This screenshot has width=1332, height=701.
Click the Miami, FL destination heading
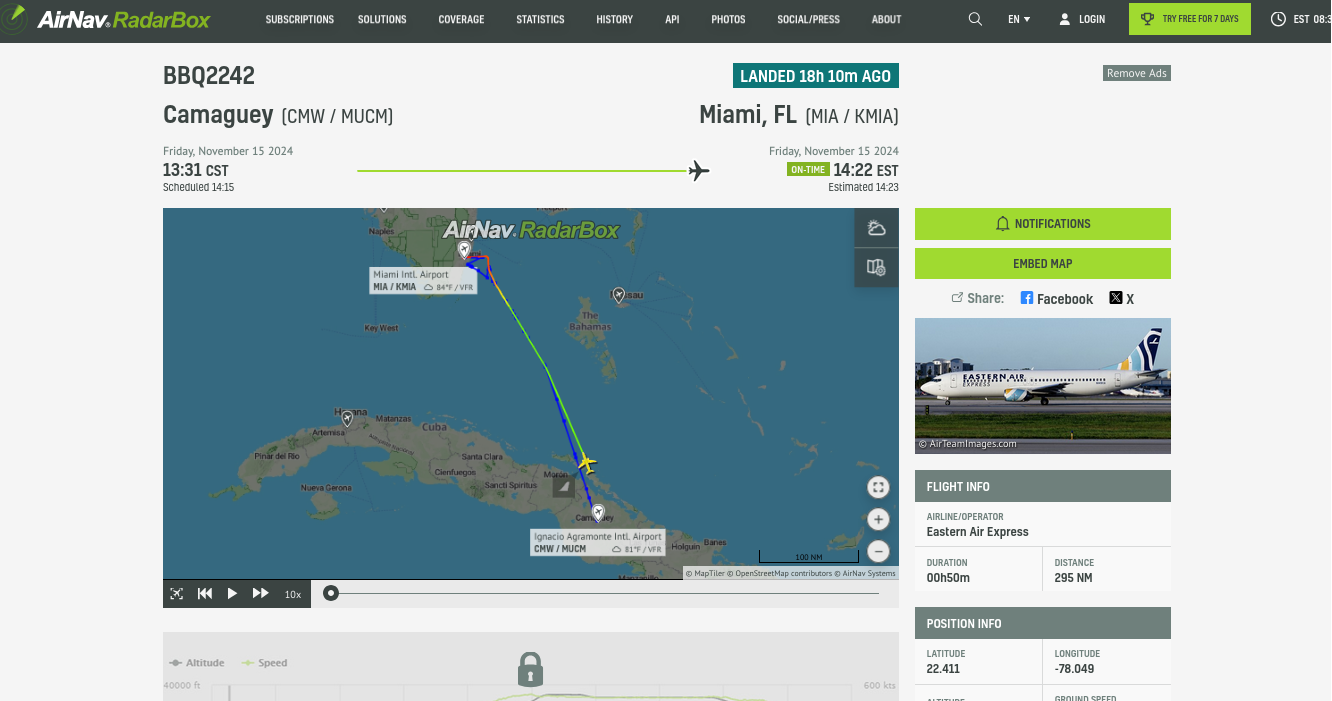click(x=749, y=115)
